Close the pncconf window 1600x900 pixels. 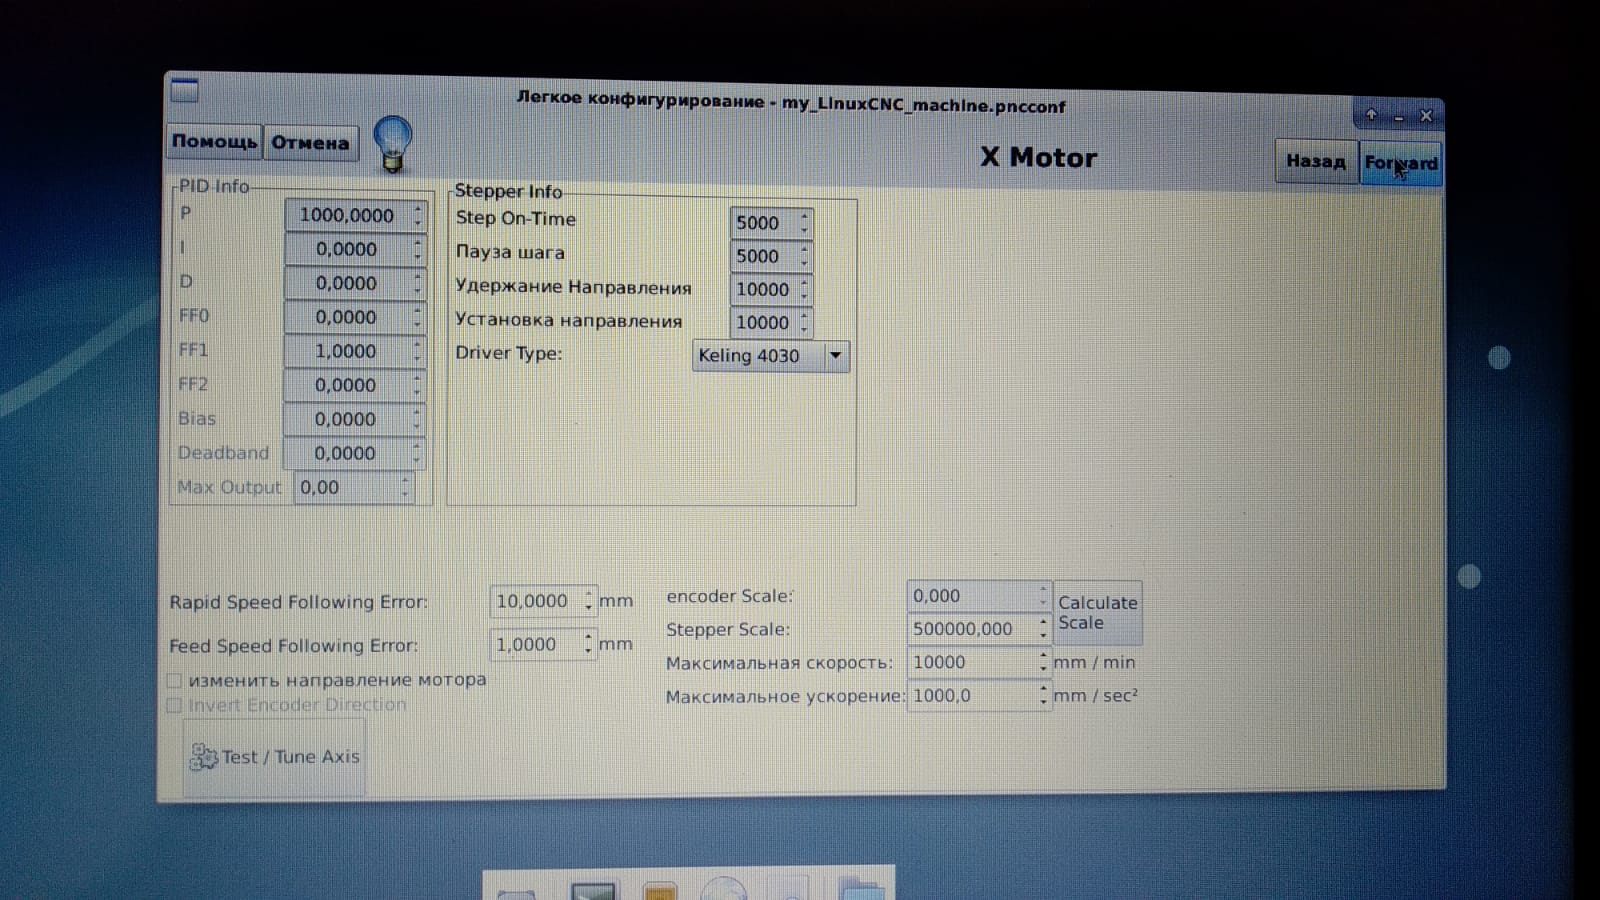click(x=1427, y=116)
